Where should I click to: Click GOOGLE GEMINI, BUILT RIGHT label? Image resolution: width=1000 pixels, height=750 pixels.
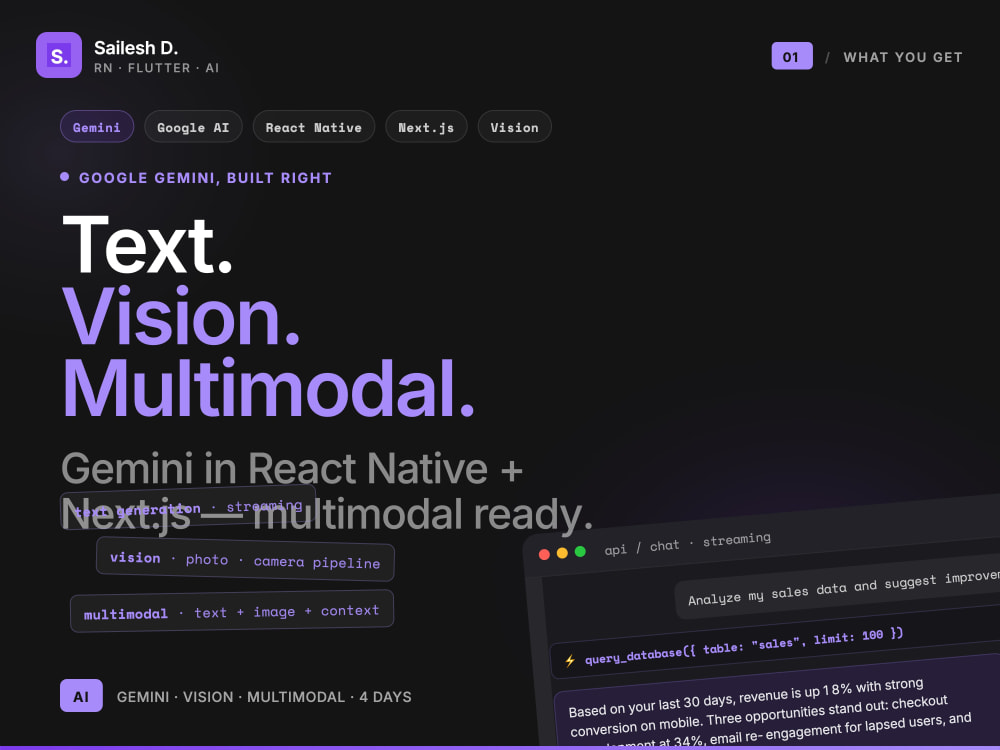[205, 178]
